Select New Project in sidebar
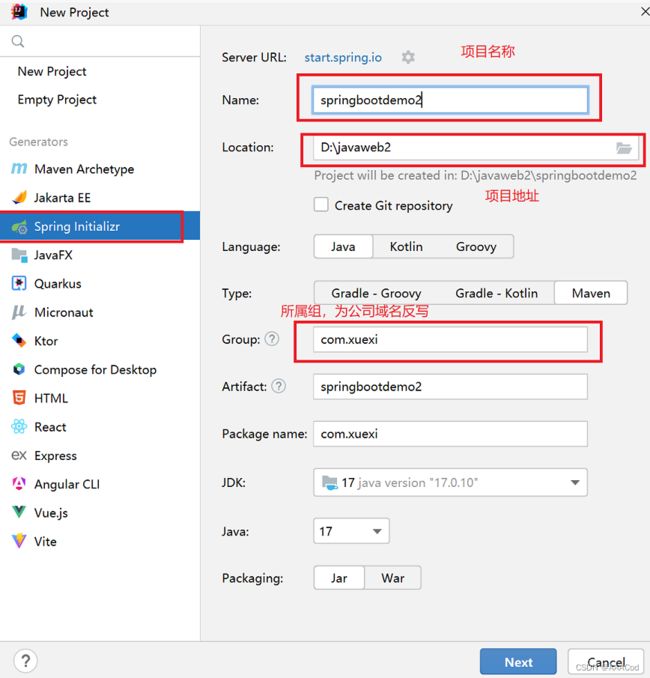Image resolution: width=650 pixels, height=678 pixels. pos(52,71)
